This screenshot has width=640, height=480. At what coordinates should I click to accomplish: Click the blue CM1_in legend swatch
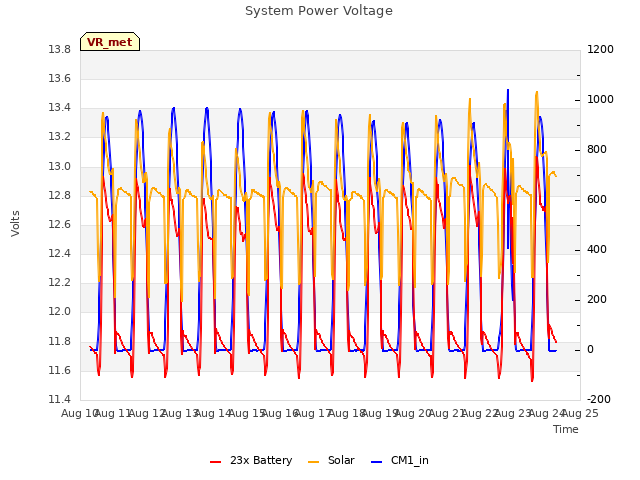coord(376,462)
